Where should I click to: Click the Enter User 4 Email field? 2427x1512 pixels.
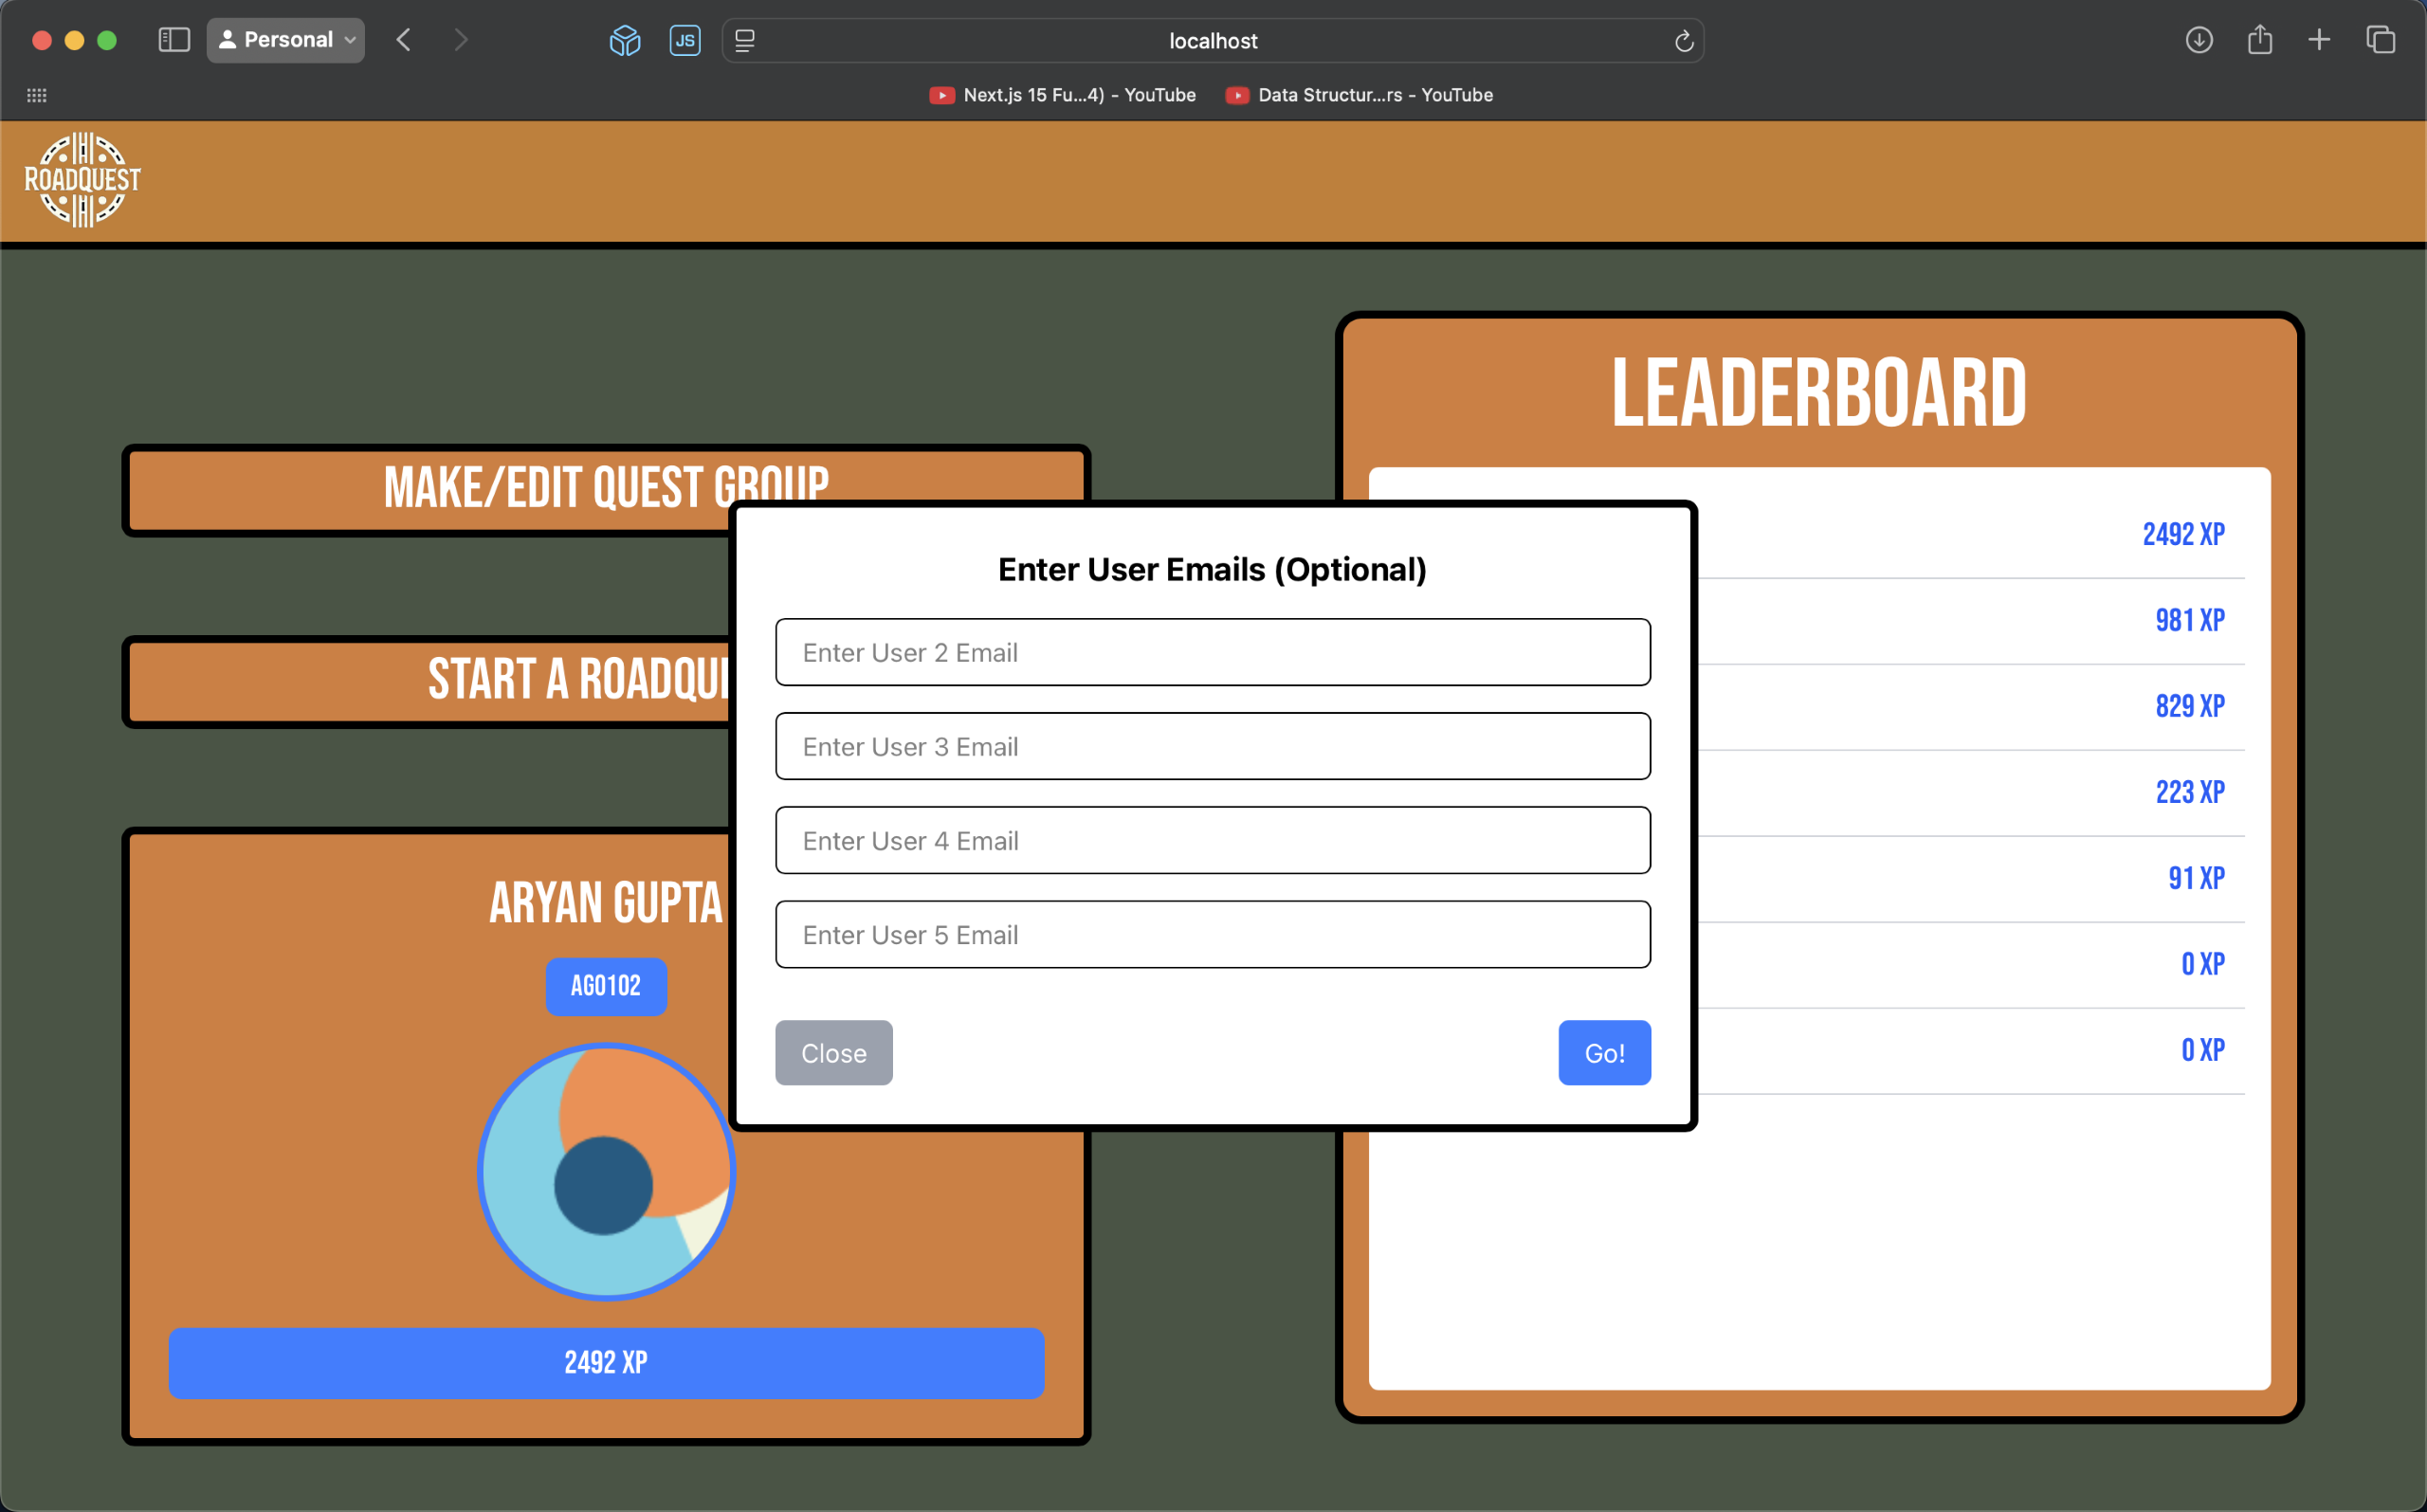(x=1212, y=840)
